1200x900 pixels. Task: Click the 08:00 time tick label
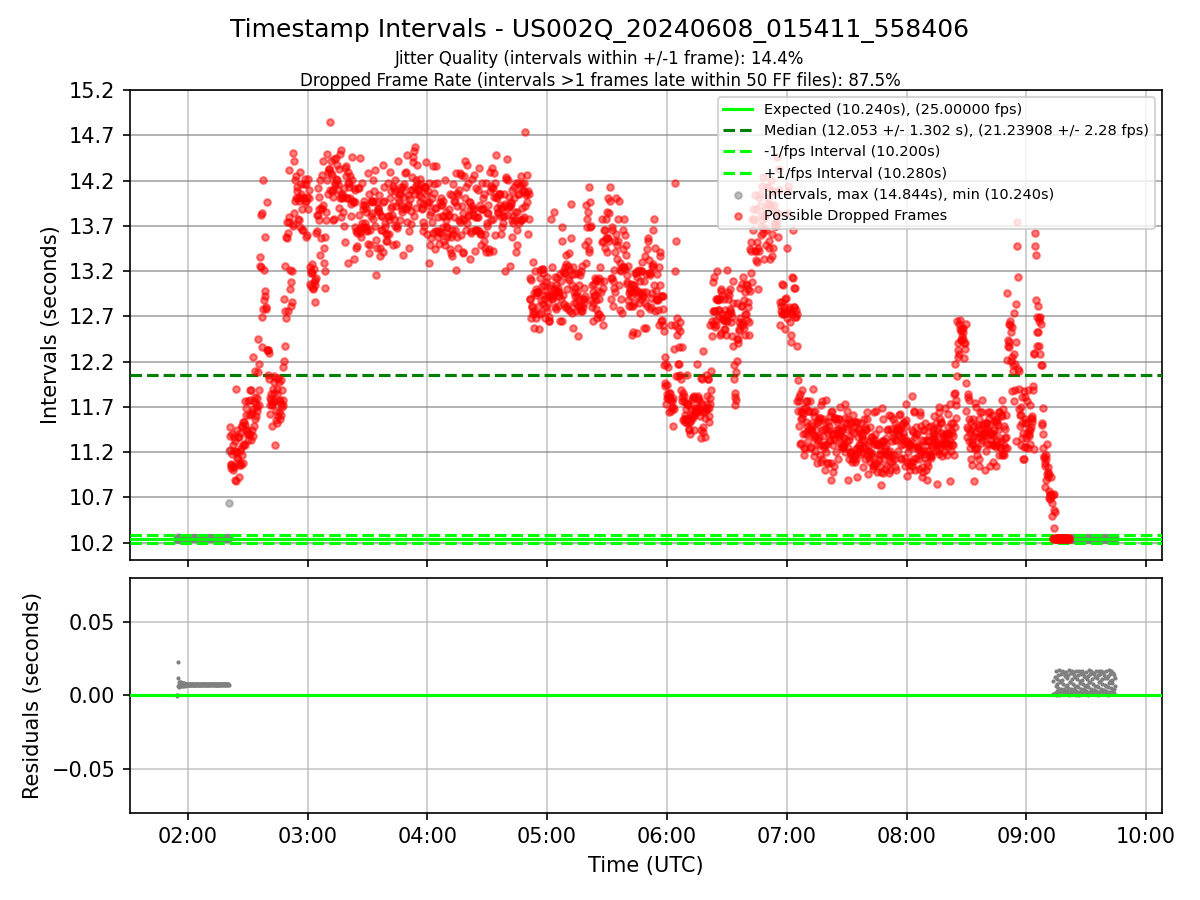click(906, 833)
